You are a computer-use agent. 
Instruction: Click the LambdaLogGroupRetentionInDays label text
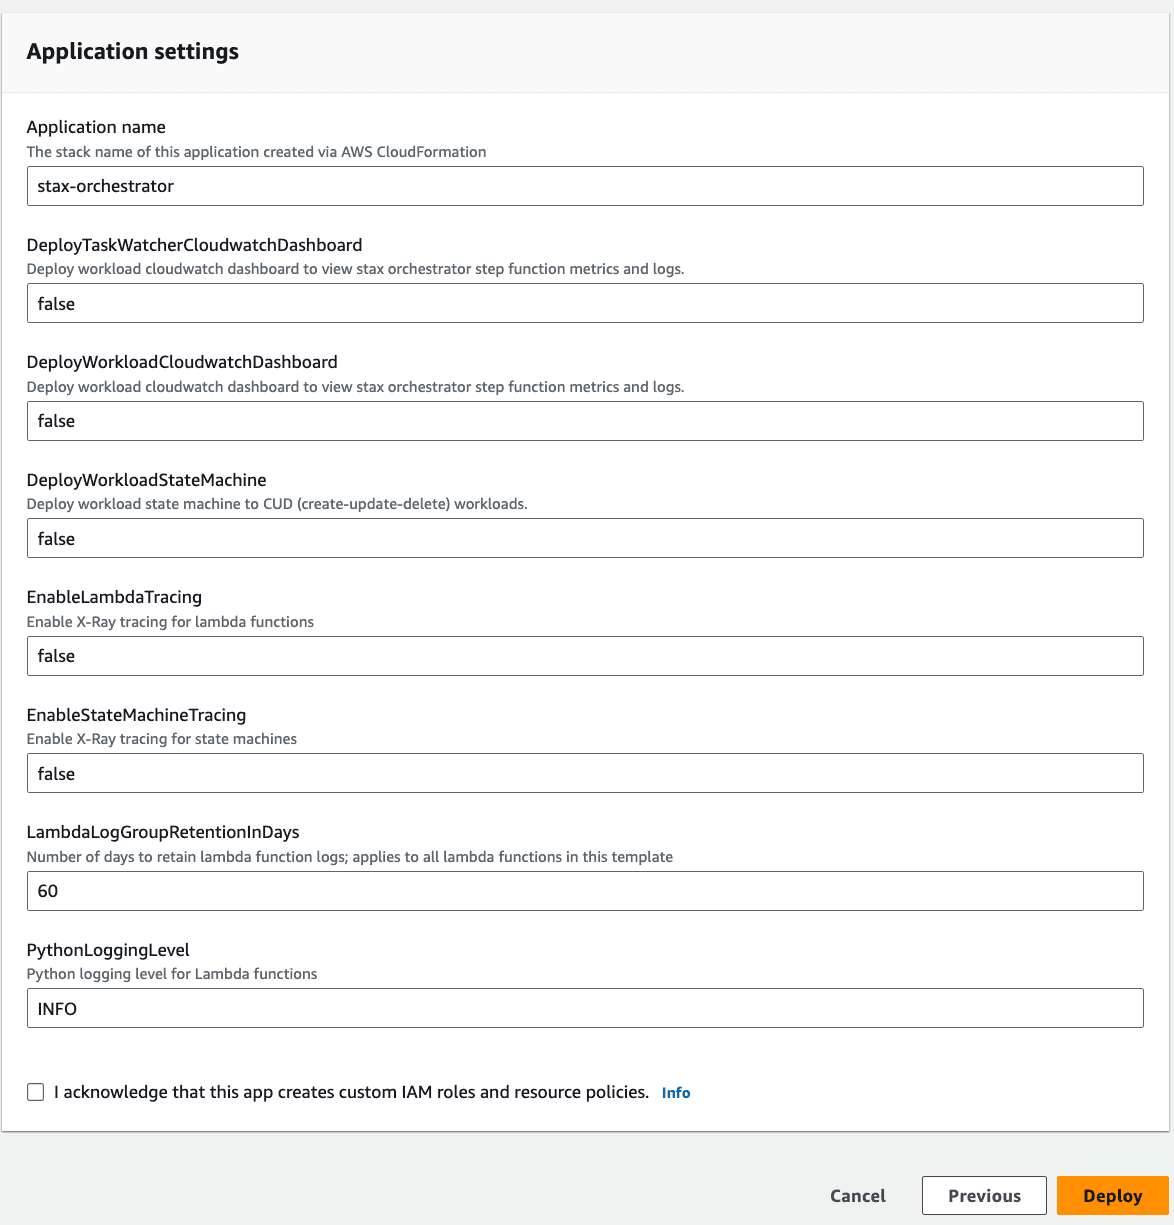pyautogui.click(x=163, y=832)
